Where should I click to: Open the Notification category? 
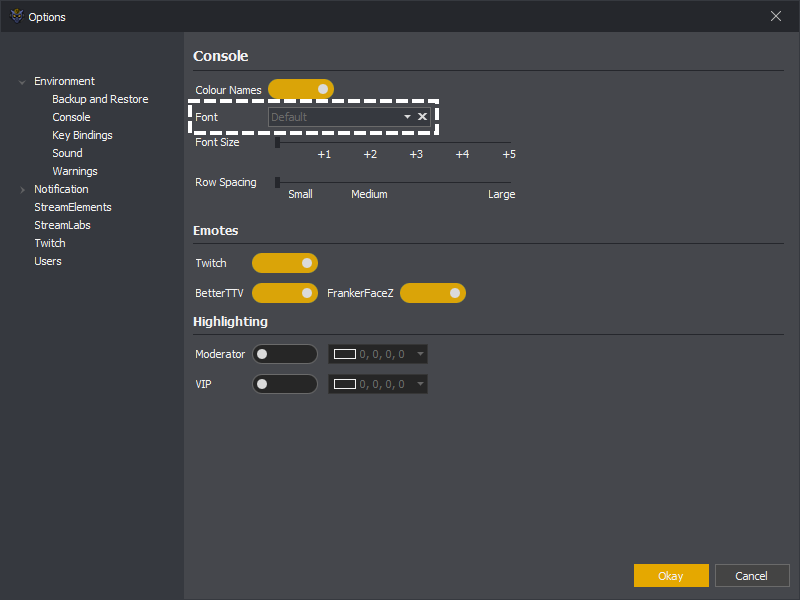pos(61,189)
